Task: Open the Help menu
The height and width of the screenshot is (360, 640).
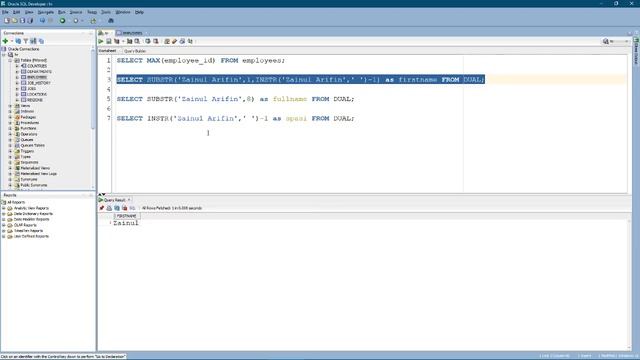Action: 139,12
